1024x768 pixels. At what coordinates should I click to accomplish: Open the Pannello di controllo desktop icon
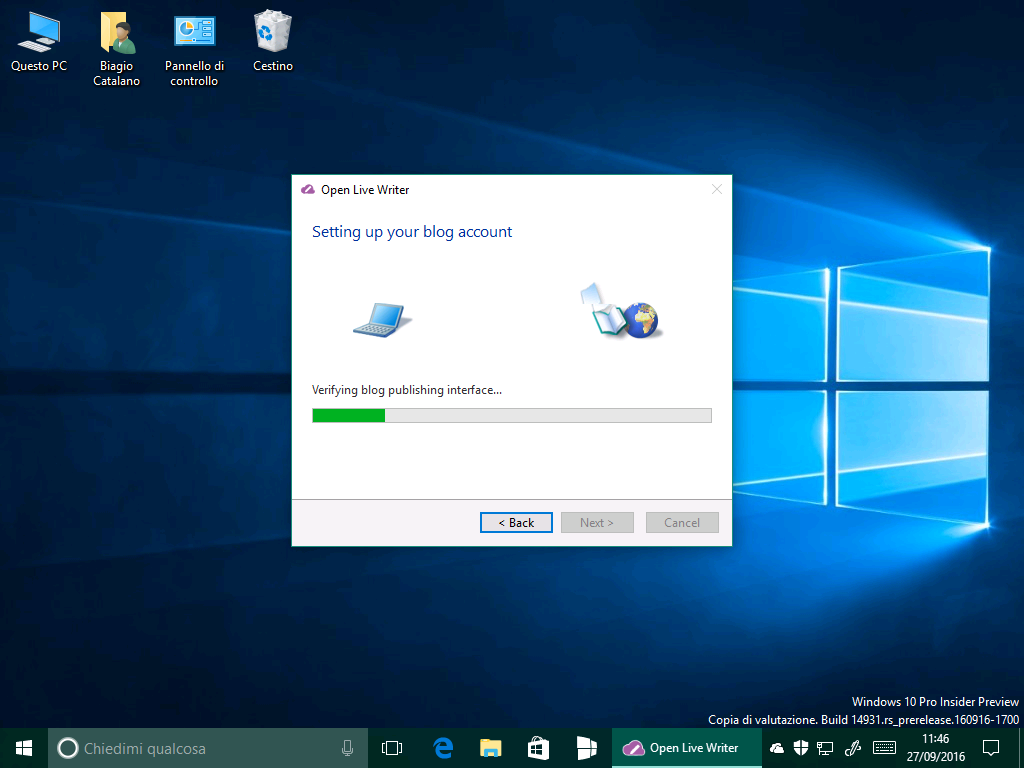(x=194, y=50)
